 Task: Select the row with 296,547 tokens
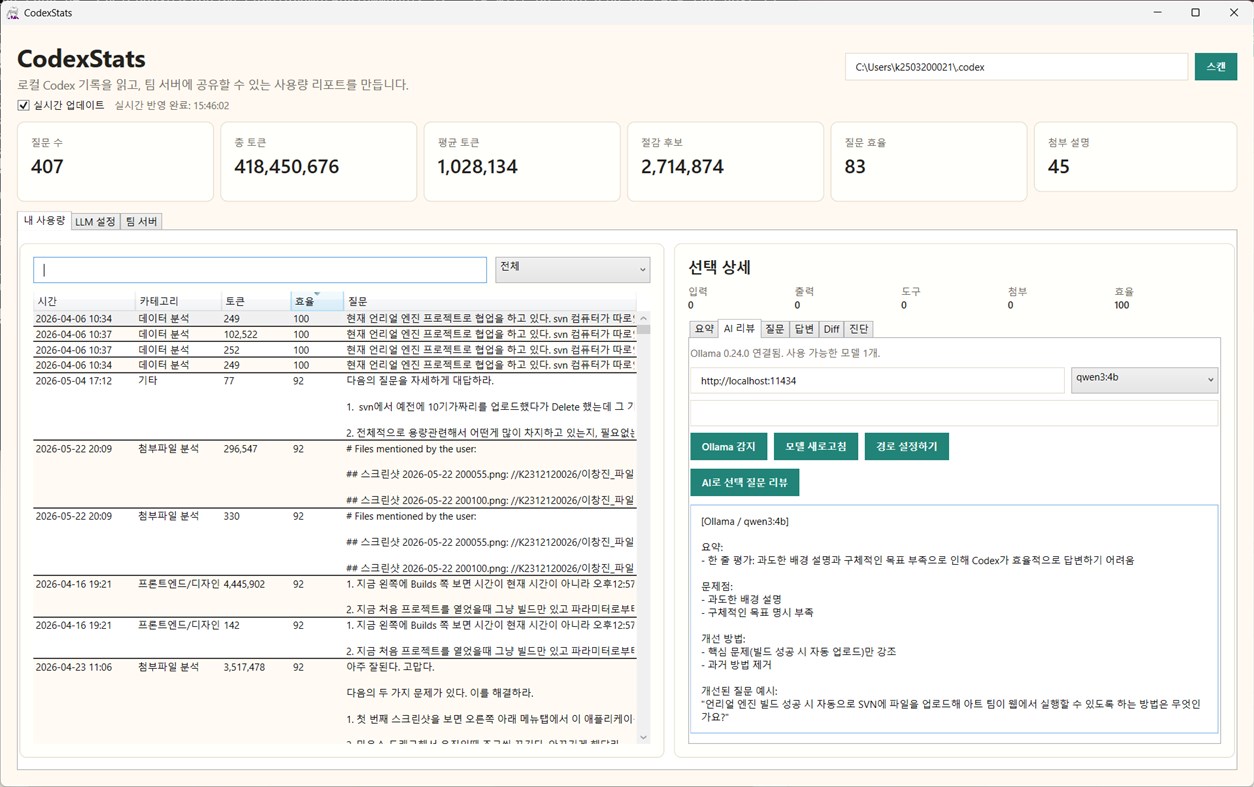334,474
